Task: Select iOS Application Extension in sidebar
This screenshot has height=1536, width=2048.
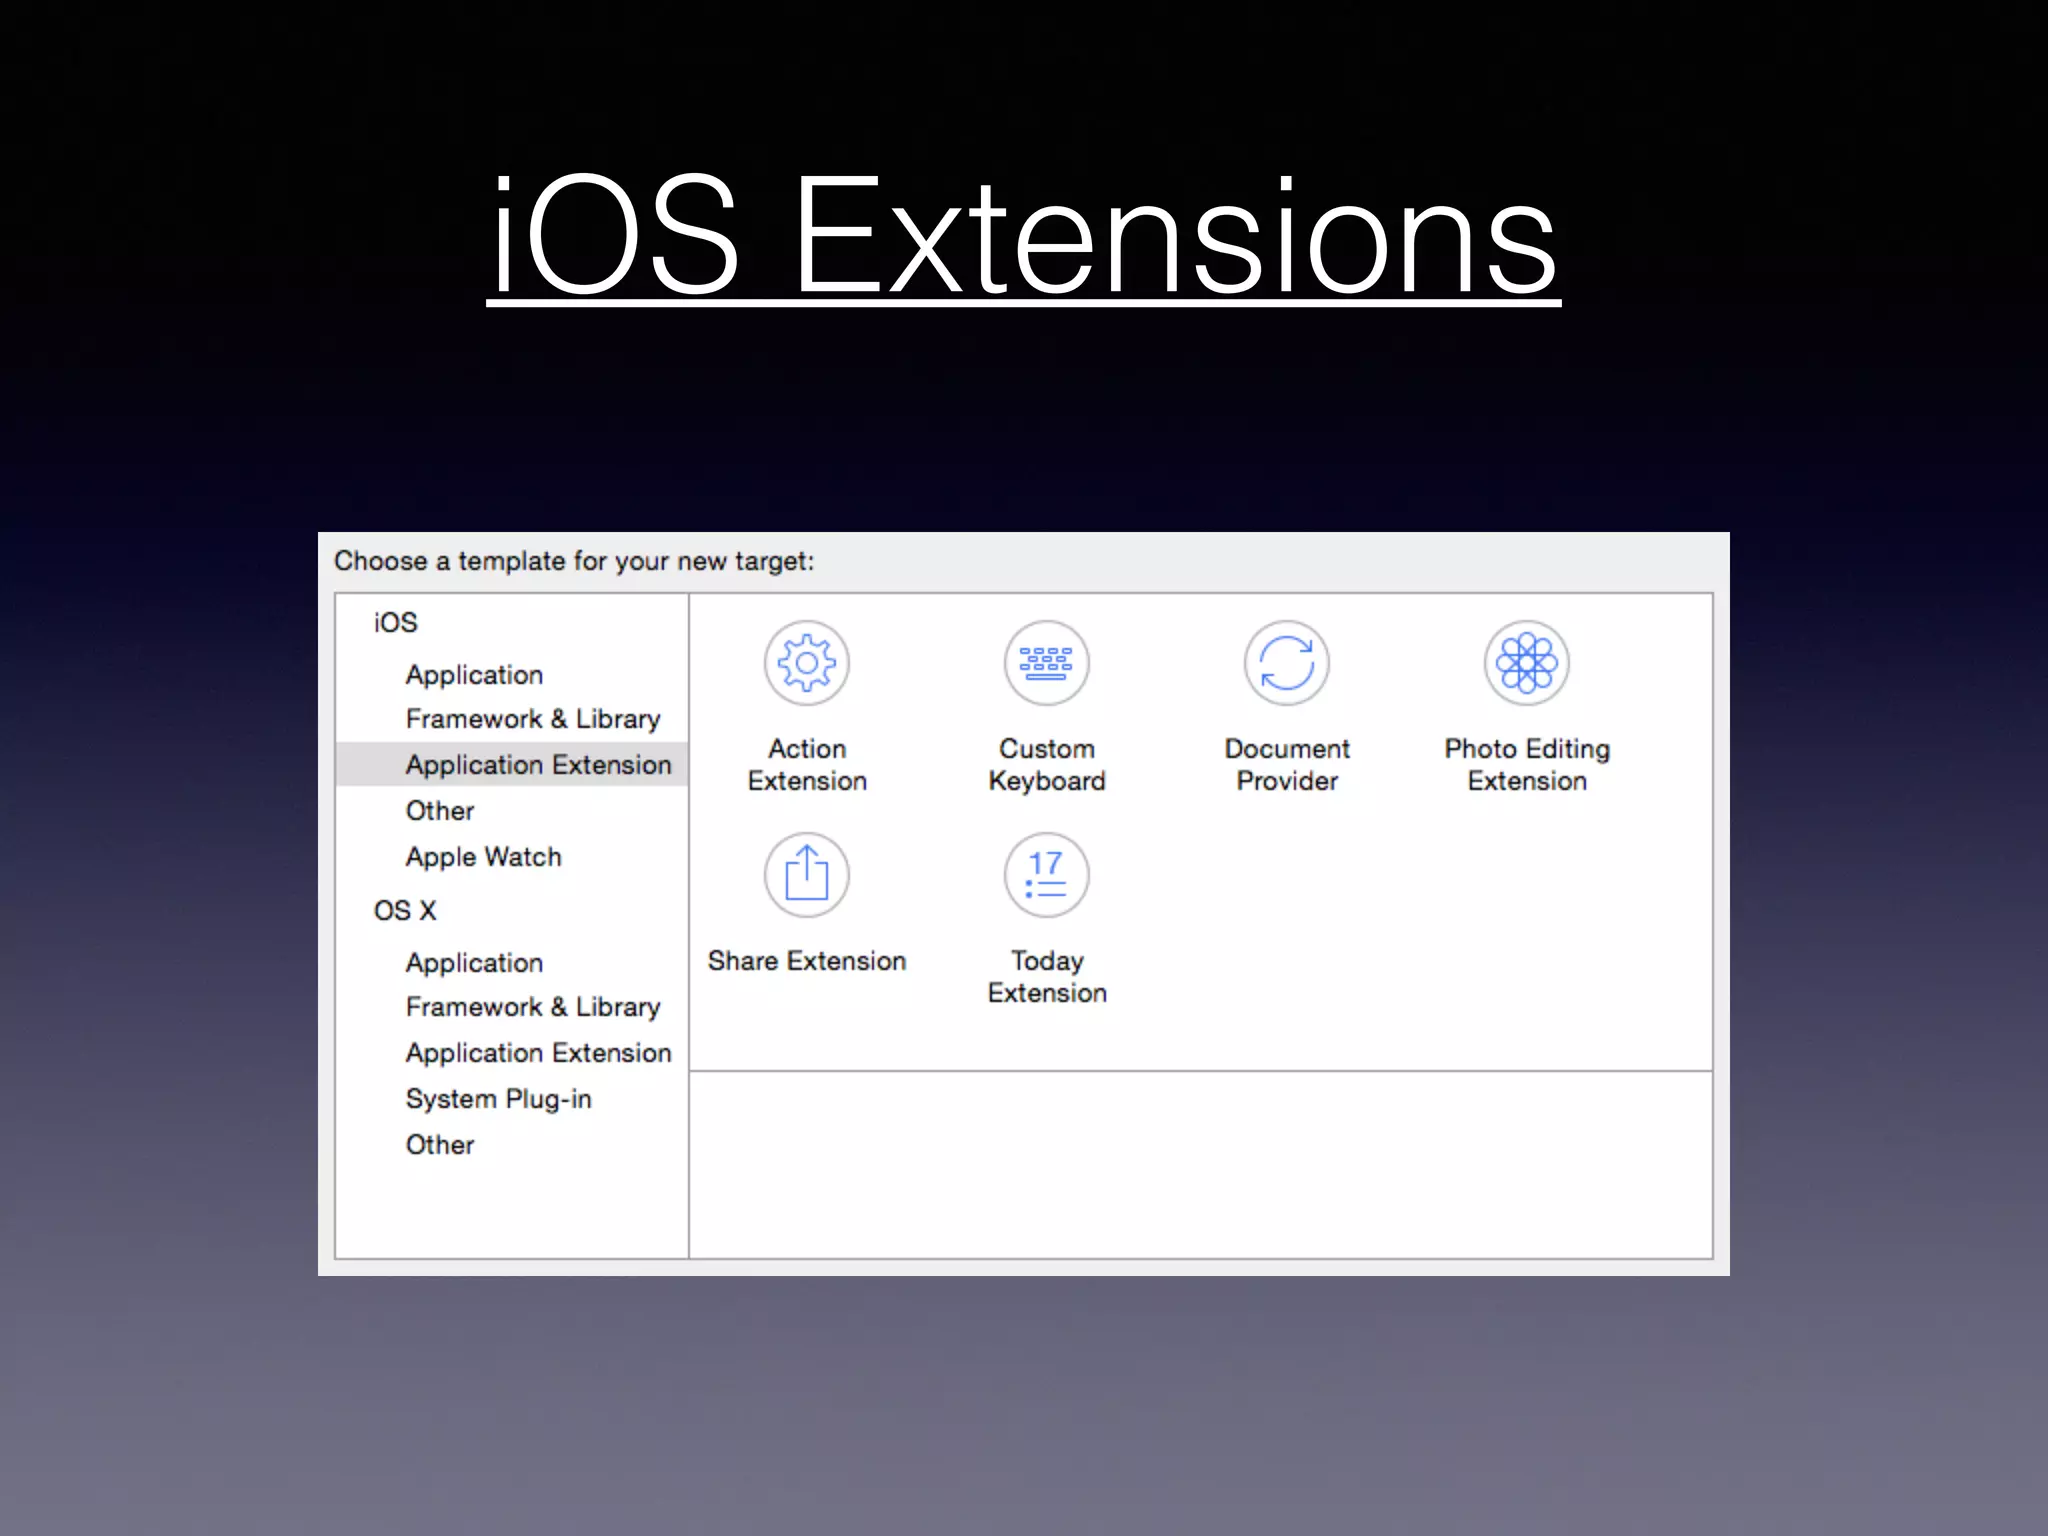Action: click(538, 765)
